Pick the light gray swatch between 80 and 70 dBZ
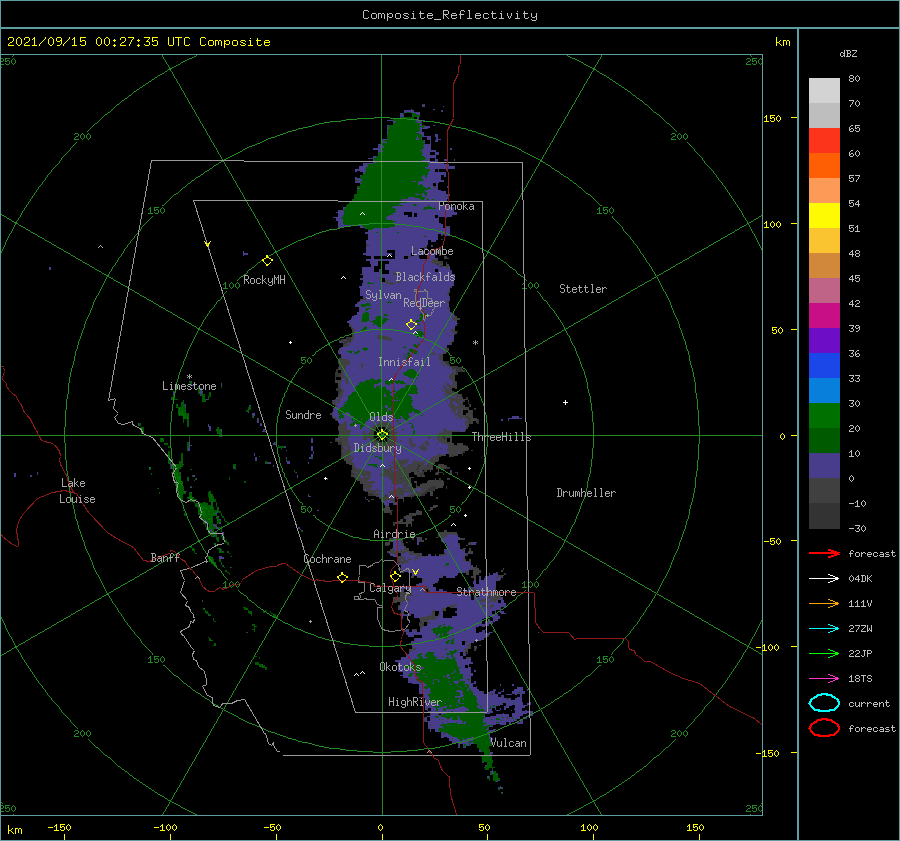Viewport: 900px width, 841px height. point(824,90)
